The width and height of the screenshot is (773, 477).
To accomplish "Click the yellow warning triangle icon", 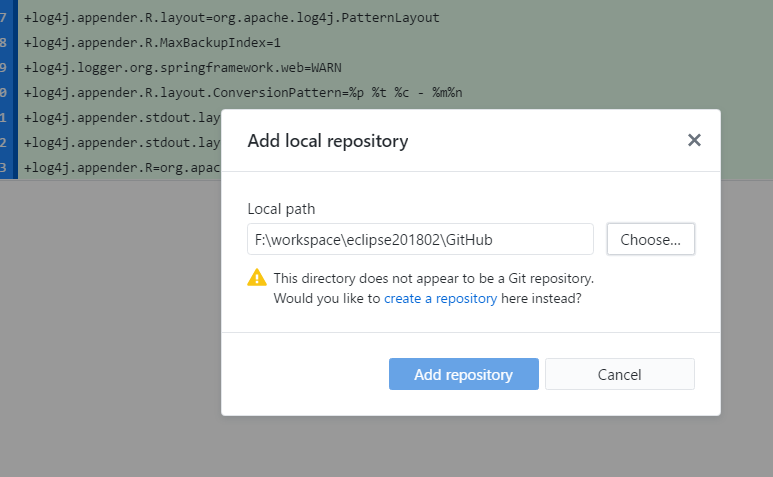I will (x=256, y=278).
